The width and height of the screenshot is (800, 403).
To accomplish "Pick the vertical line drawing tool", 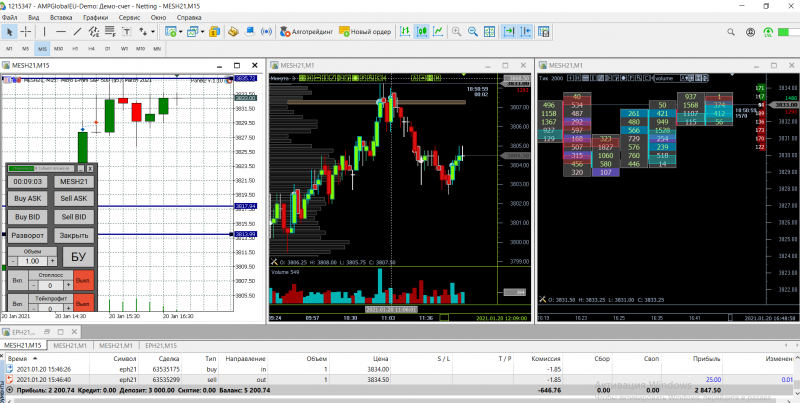I will pos(44,32).
